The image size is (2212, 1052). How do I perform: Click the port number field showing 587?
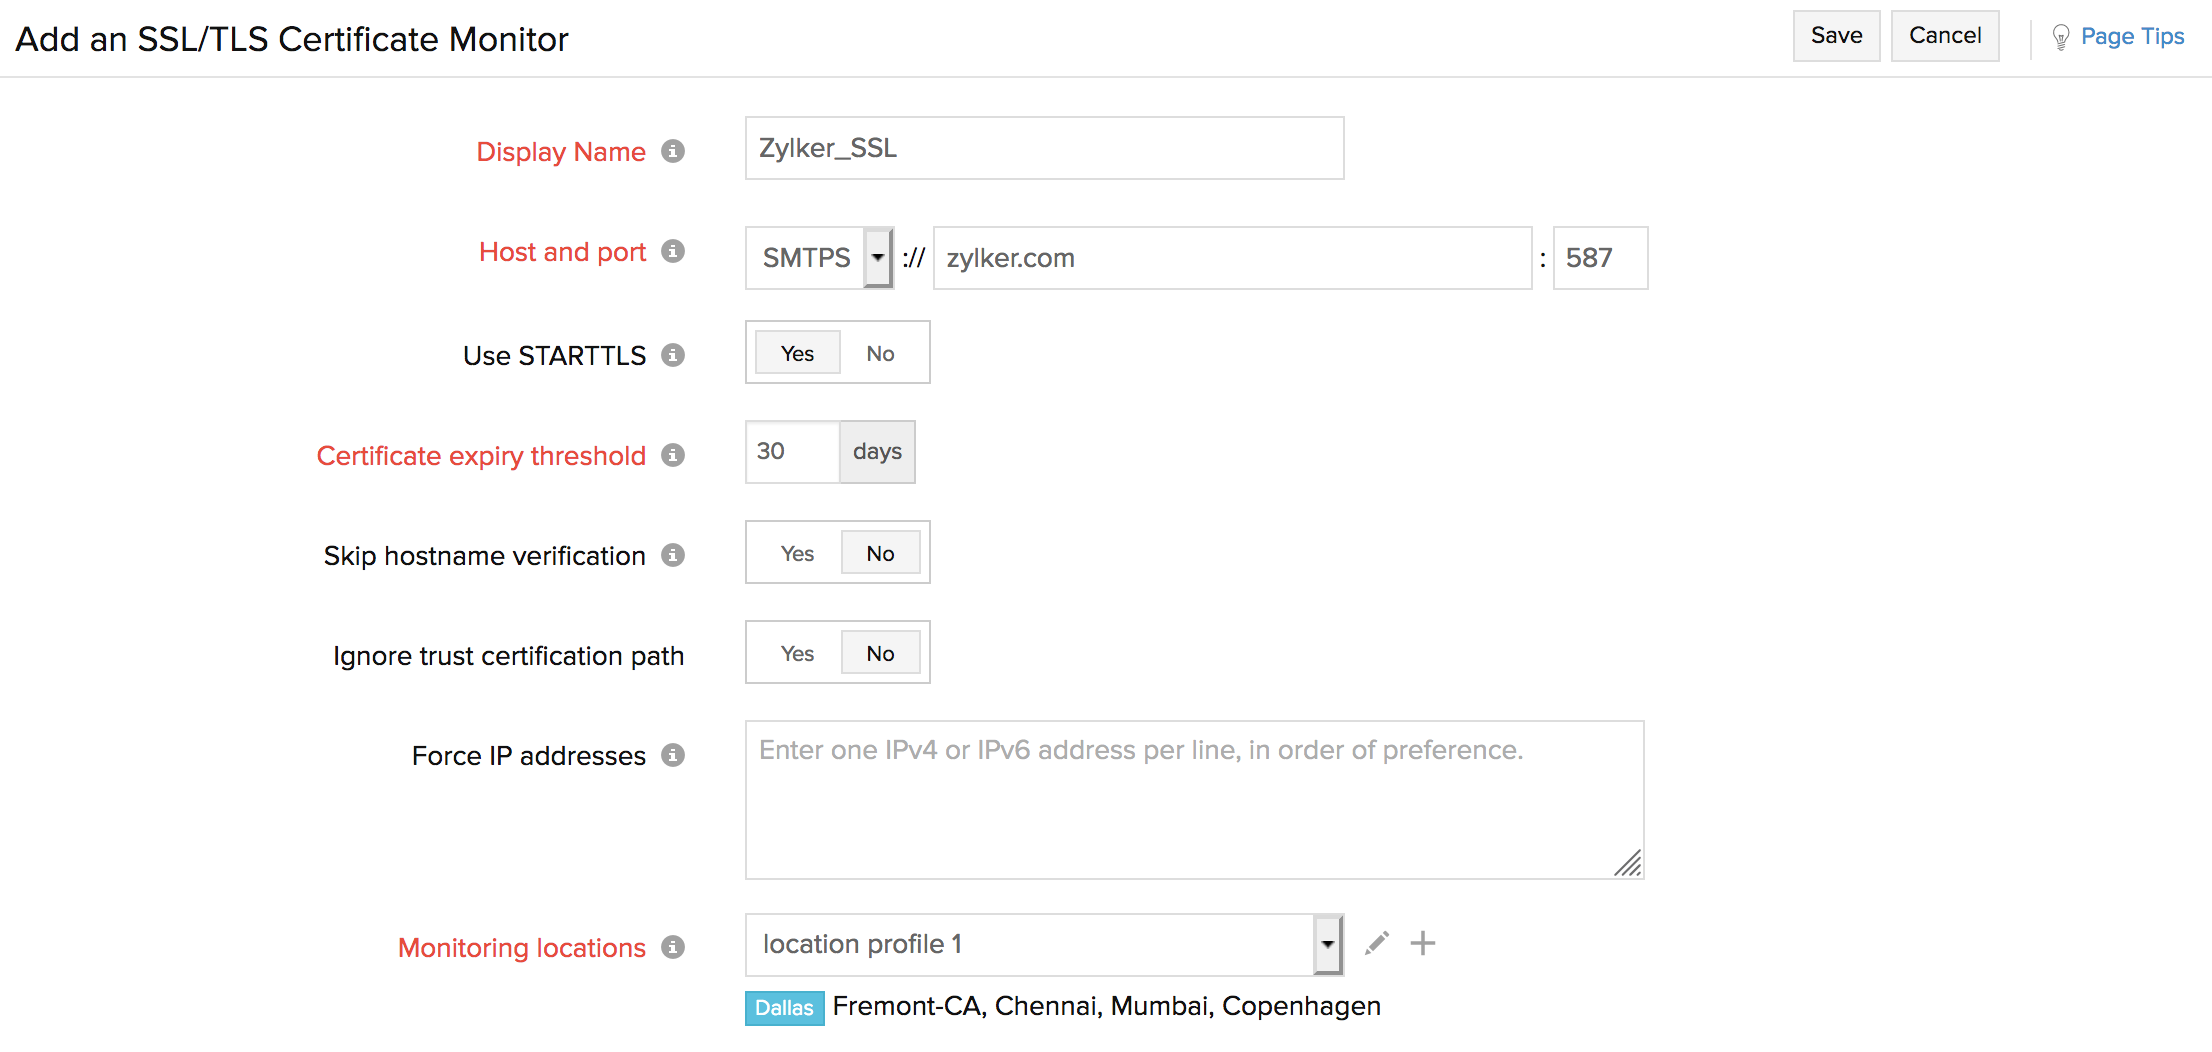pyautogui.click(x=1600, y=258)
